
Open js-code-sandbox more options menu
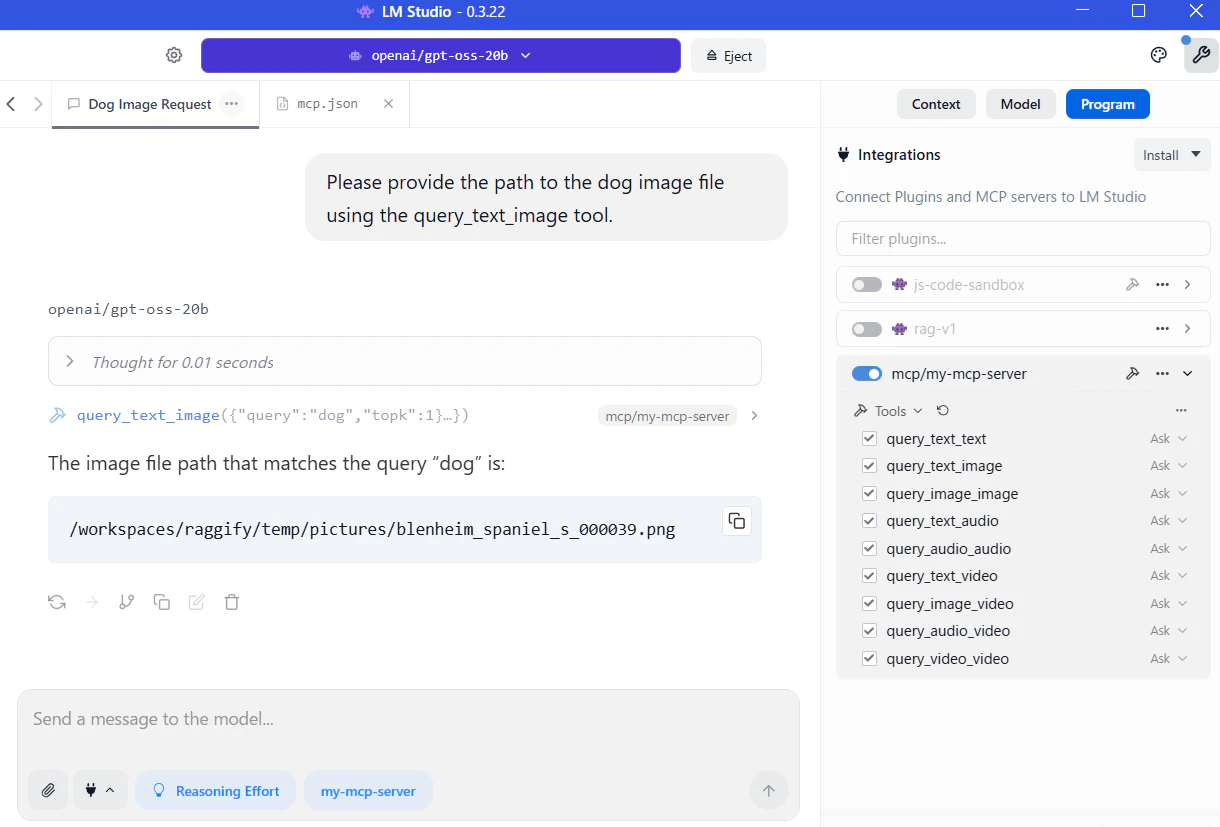[x=1162, y=285]
